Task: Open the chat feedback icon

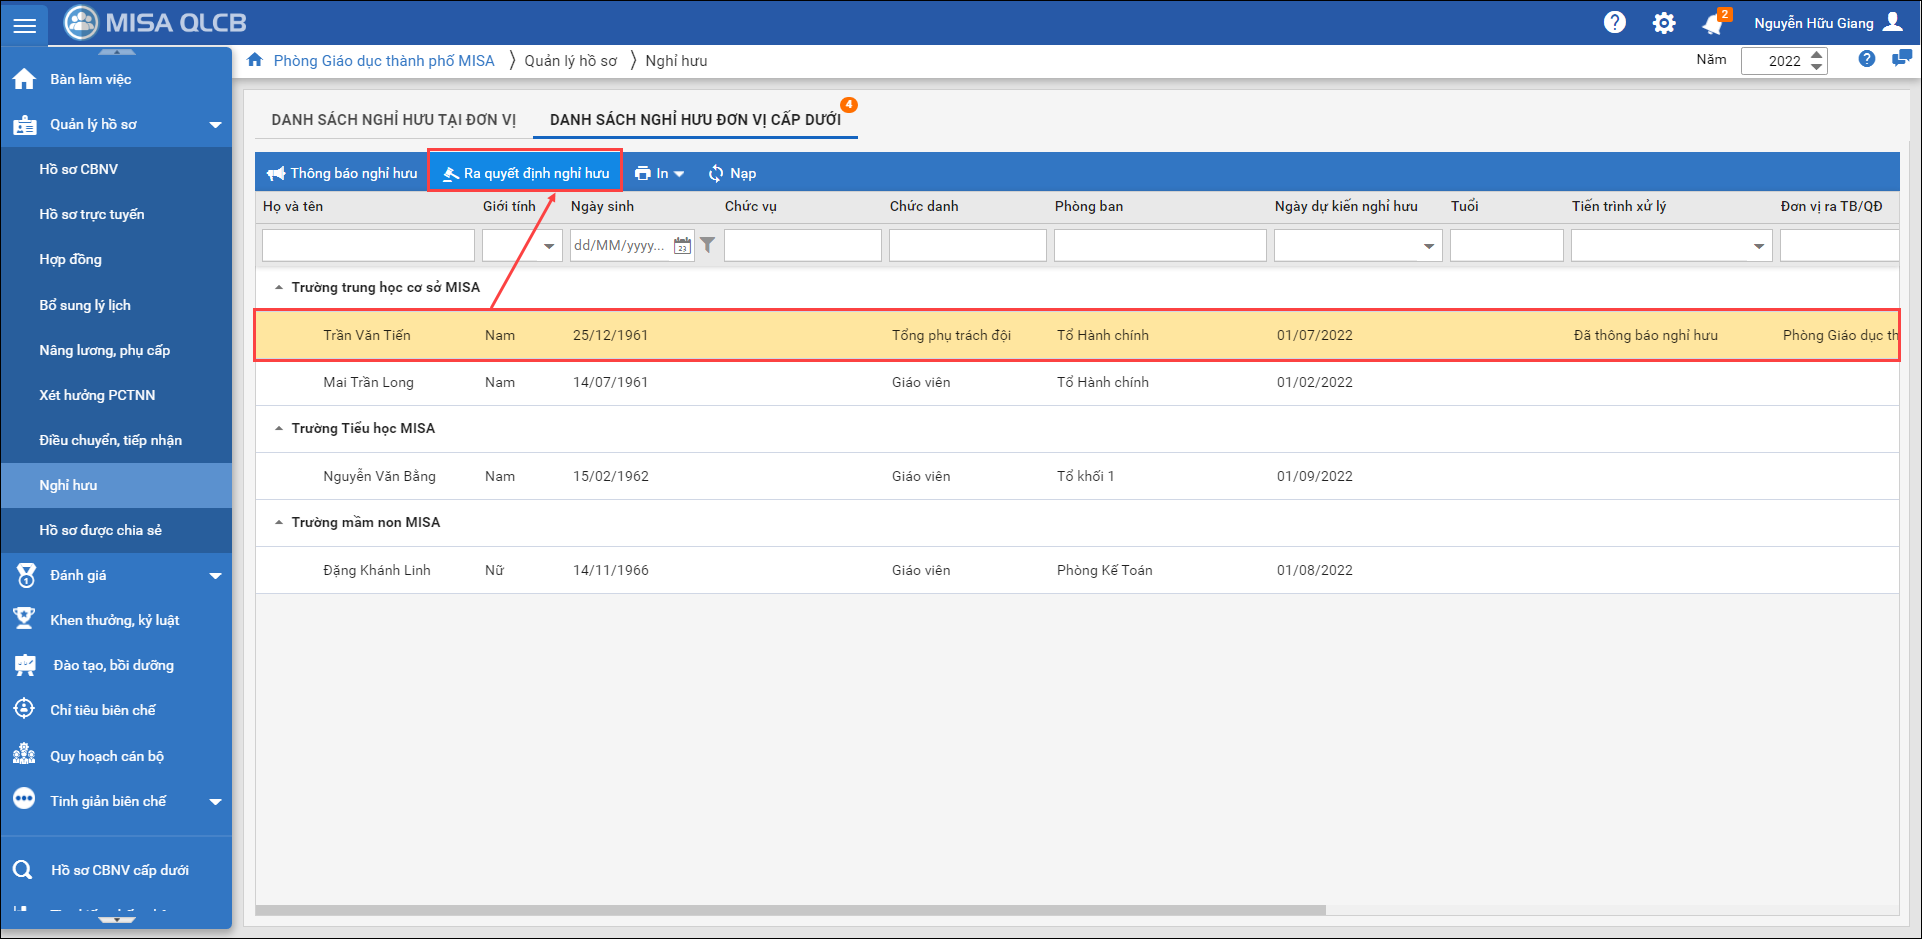Action: pyautogui.click(x=1901, y=60)
